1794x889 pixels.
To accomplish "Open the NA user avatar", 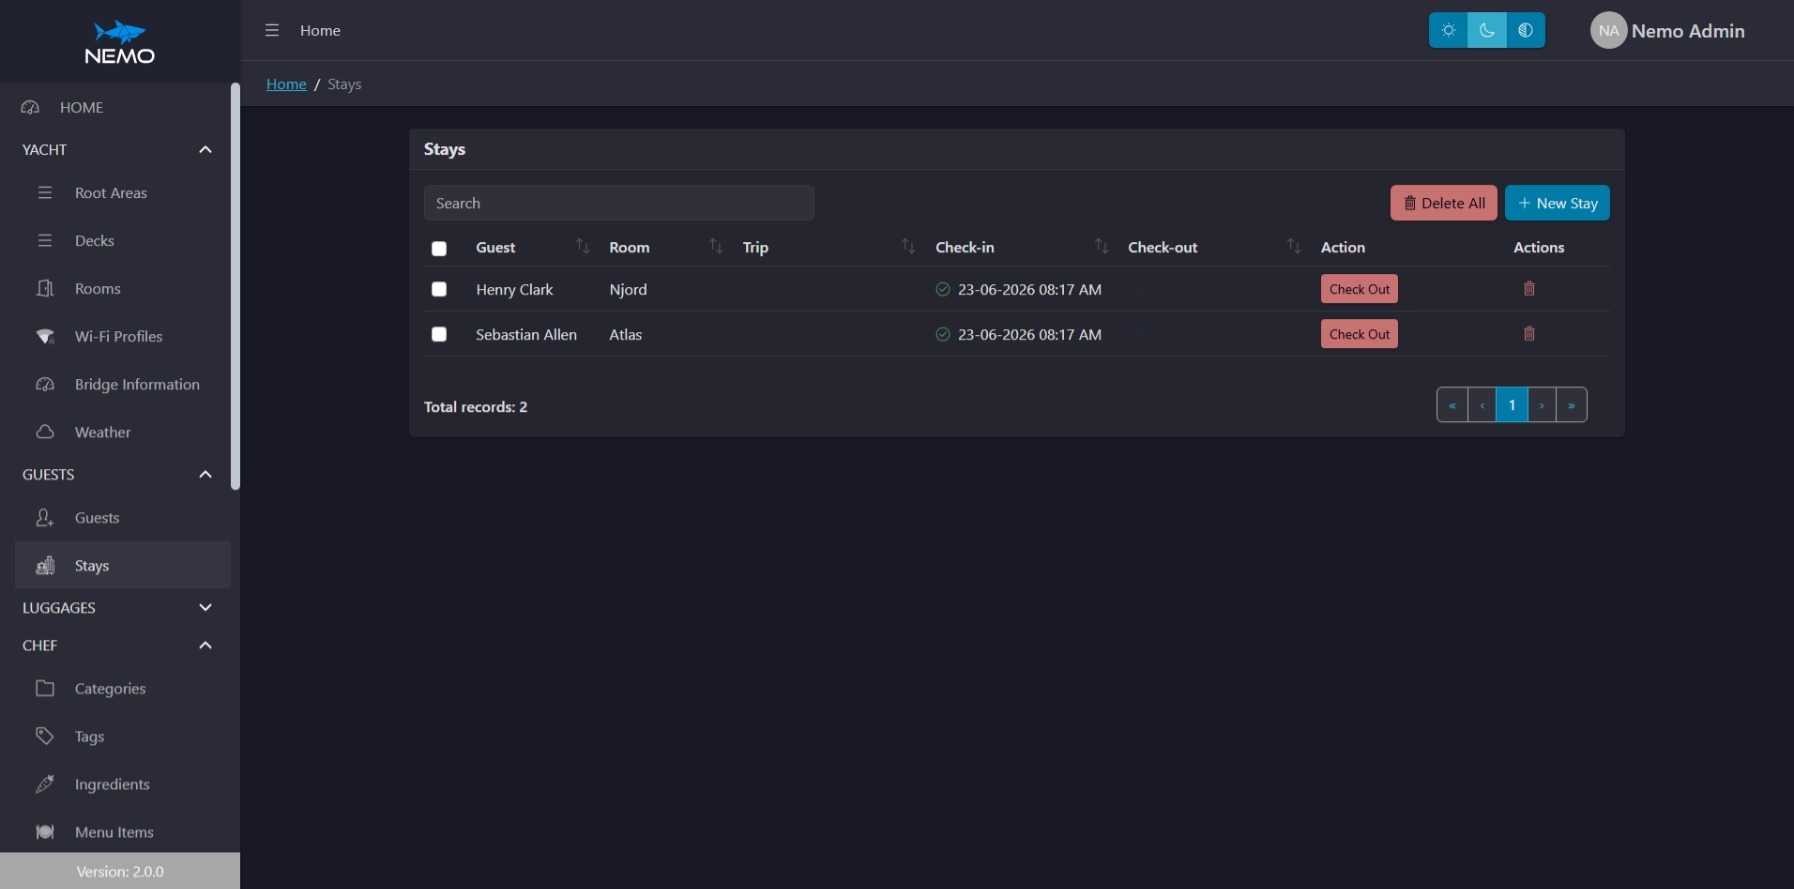I will (x=1608, y=30).
